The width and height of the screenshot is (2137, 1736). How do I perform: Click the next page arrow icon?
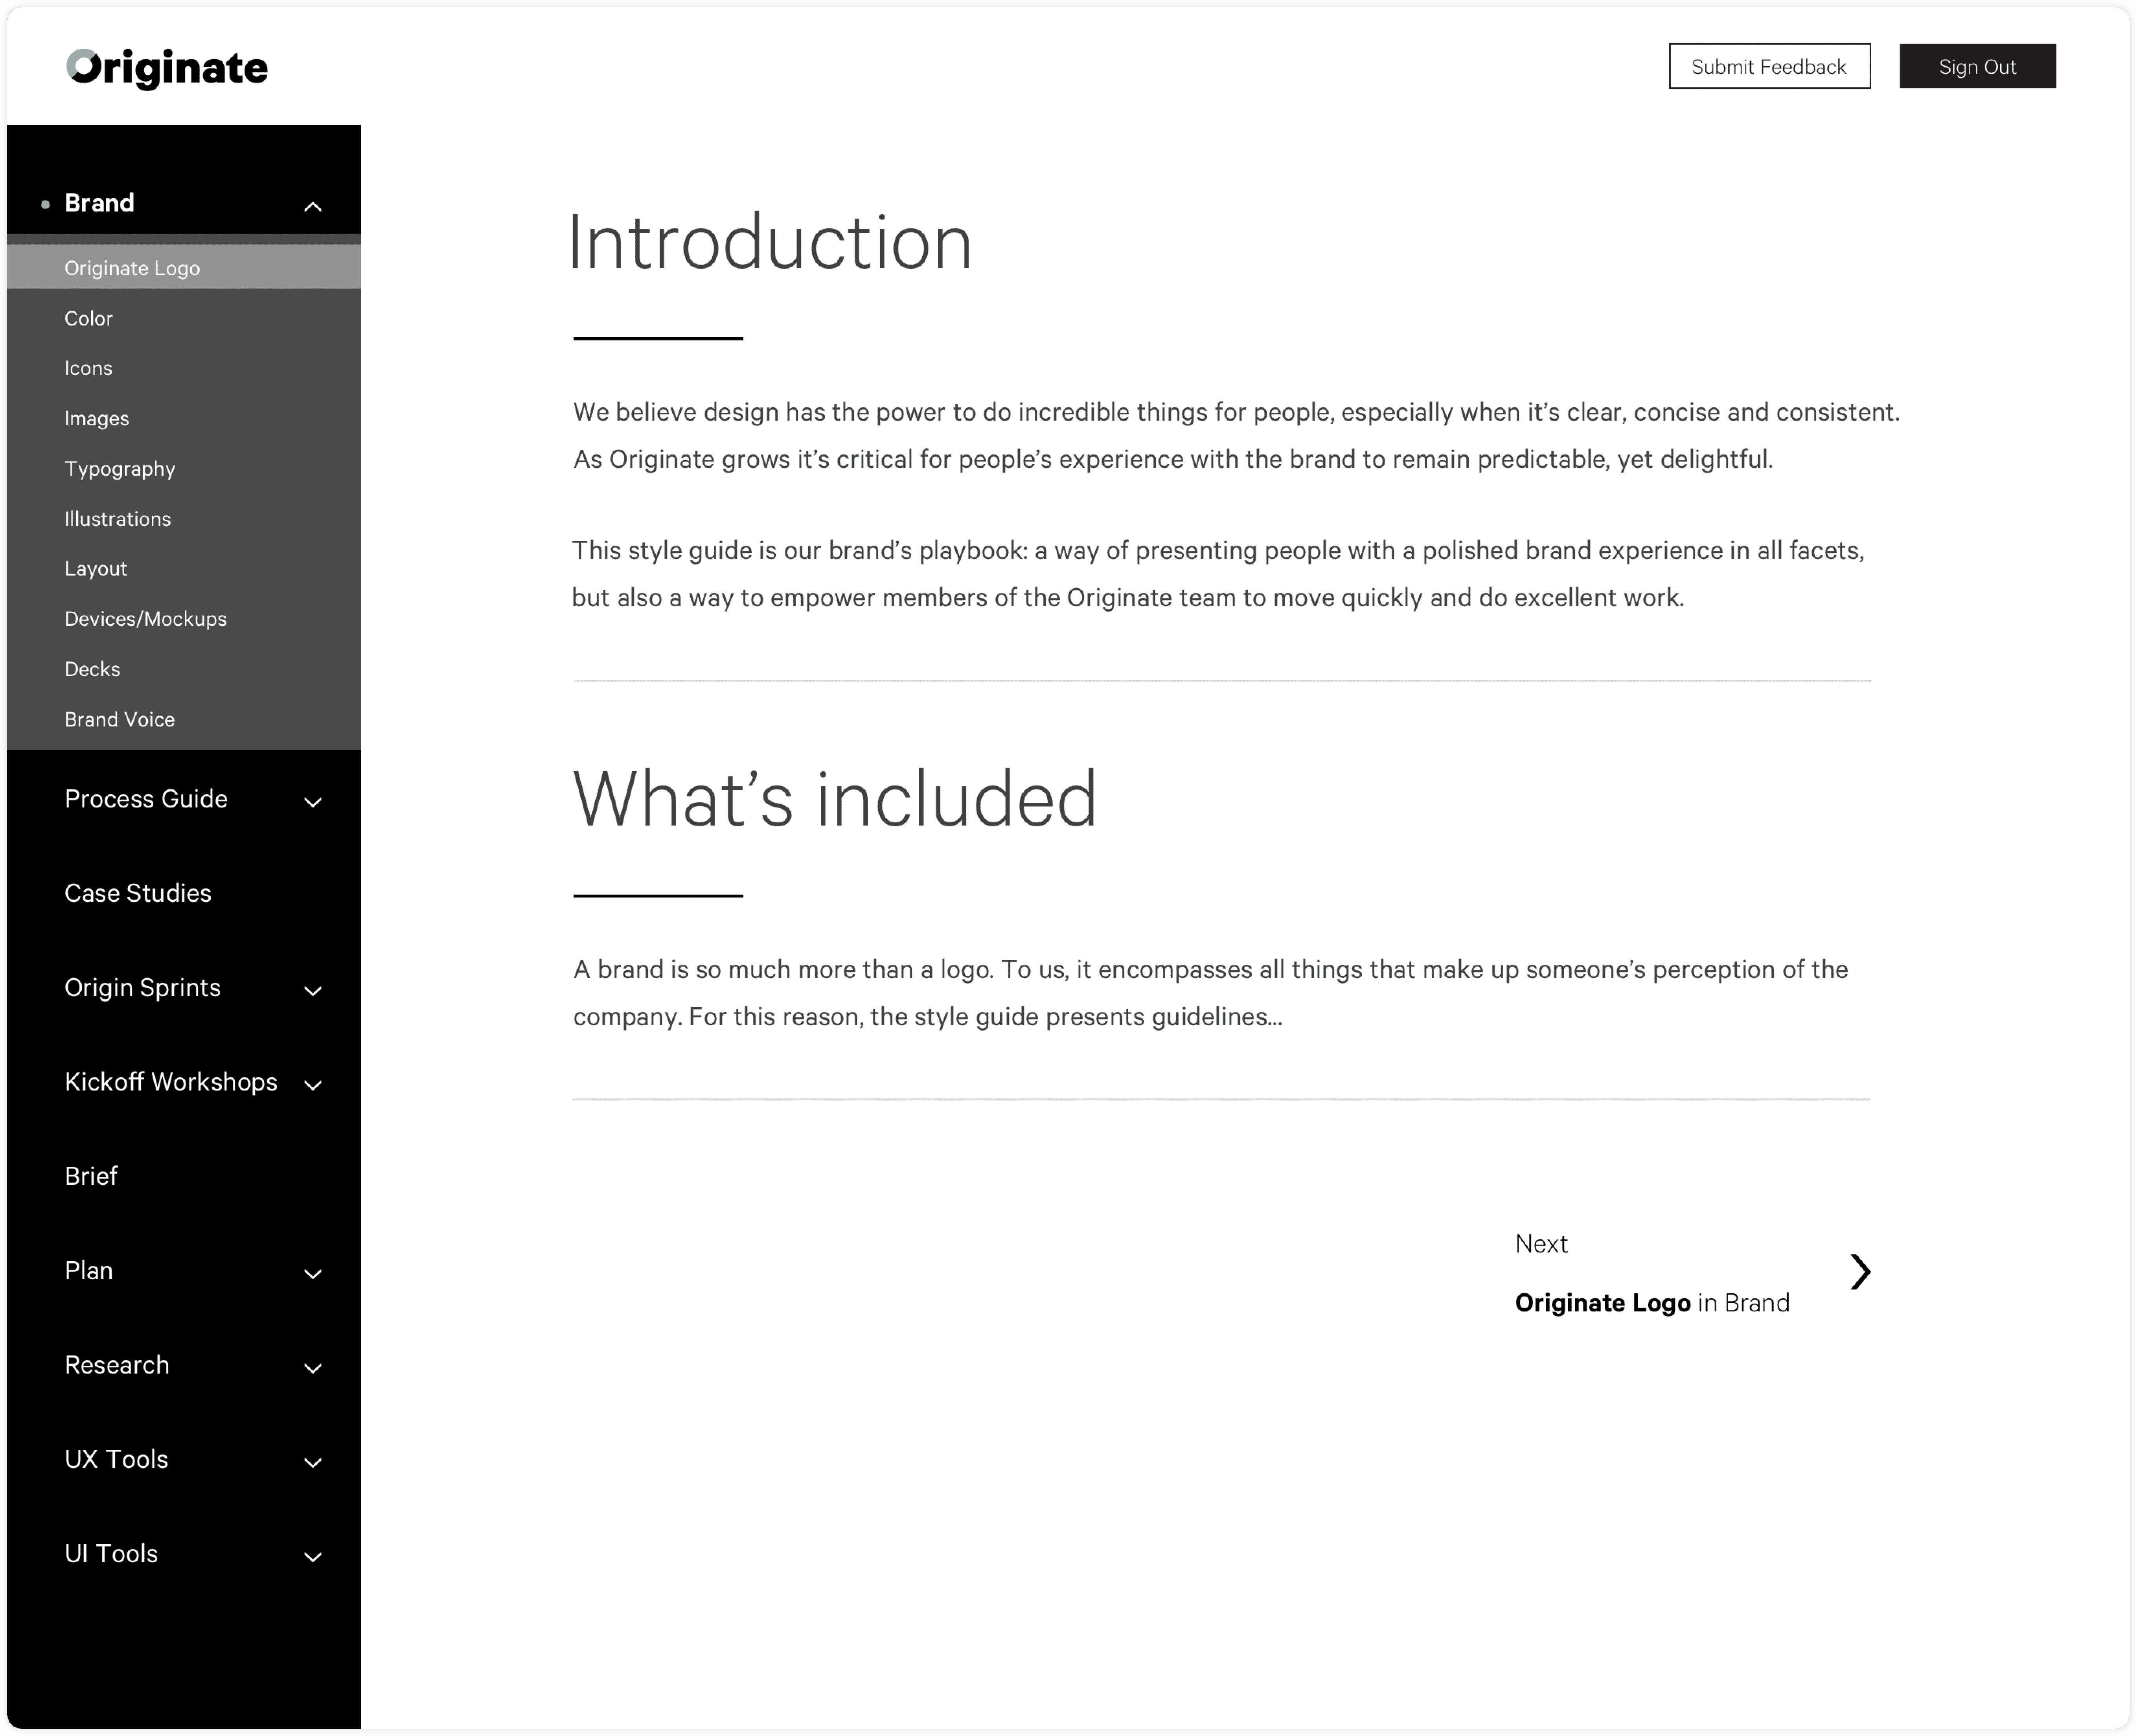coord(1859,1272)
